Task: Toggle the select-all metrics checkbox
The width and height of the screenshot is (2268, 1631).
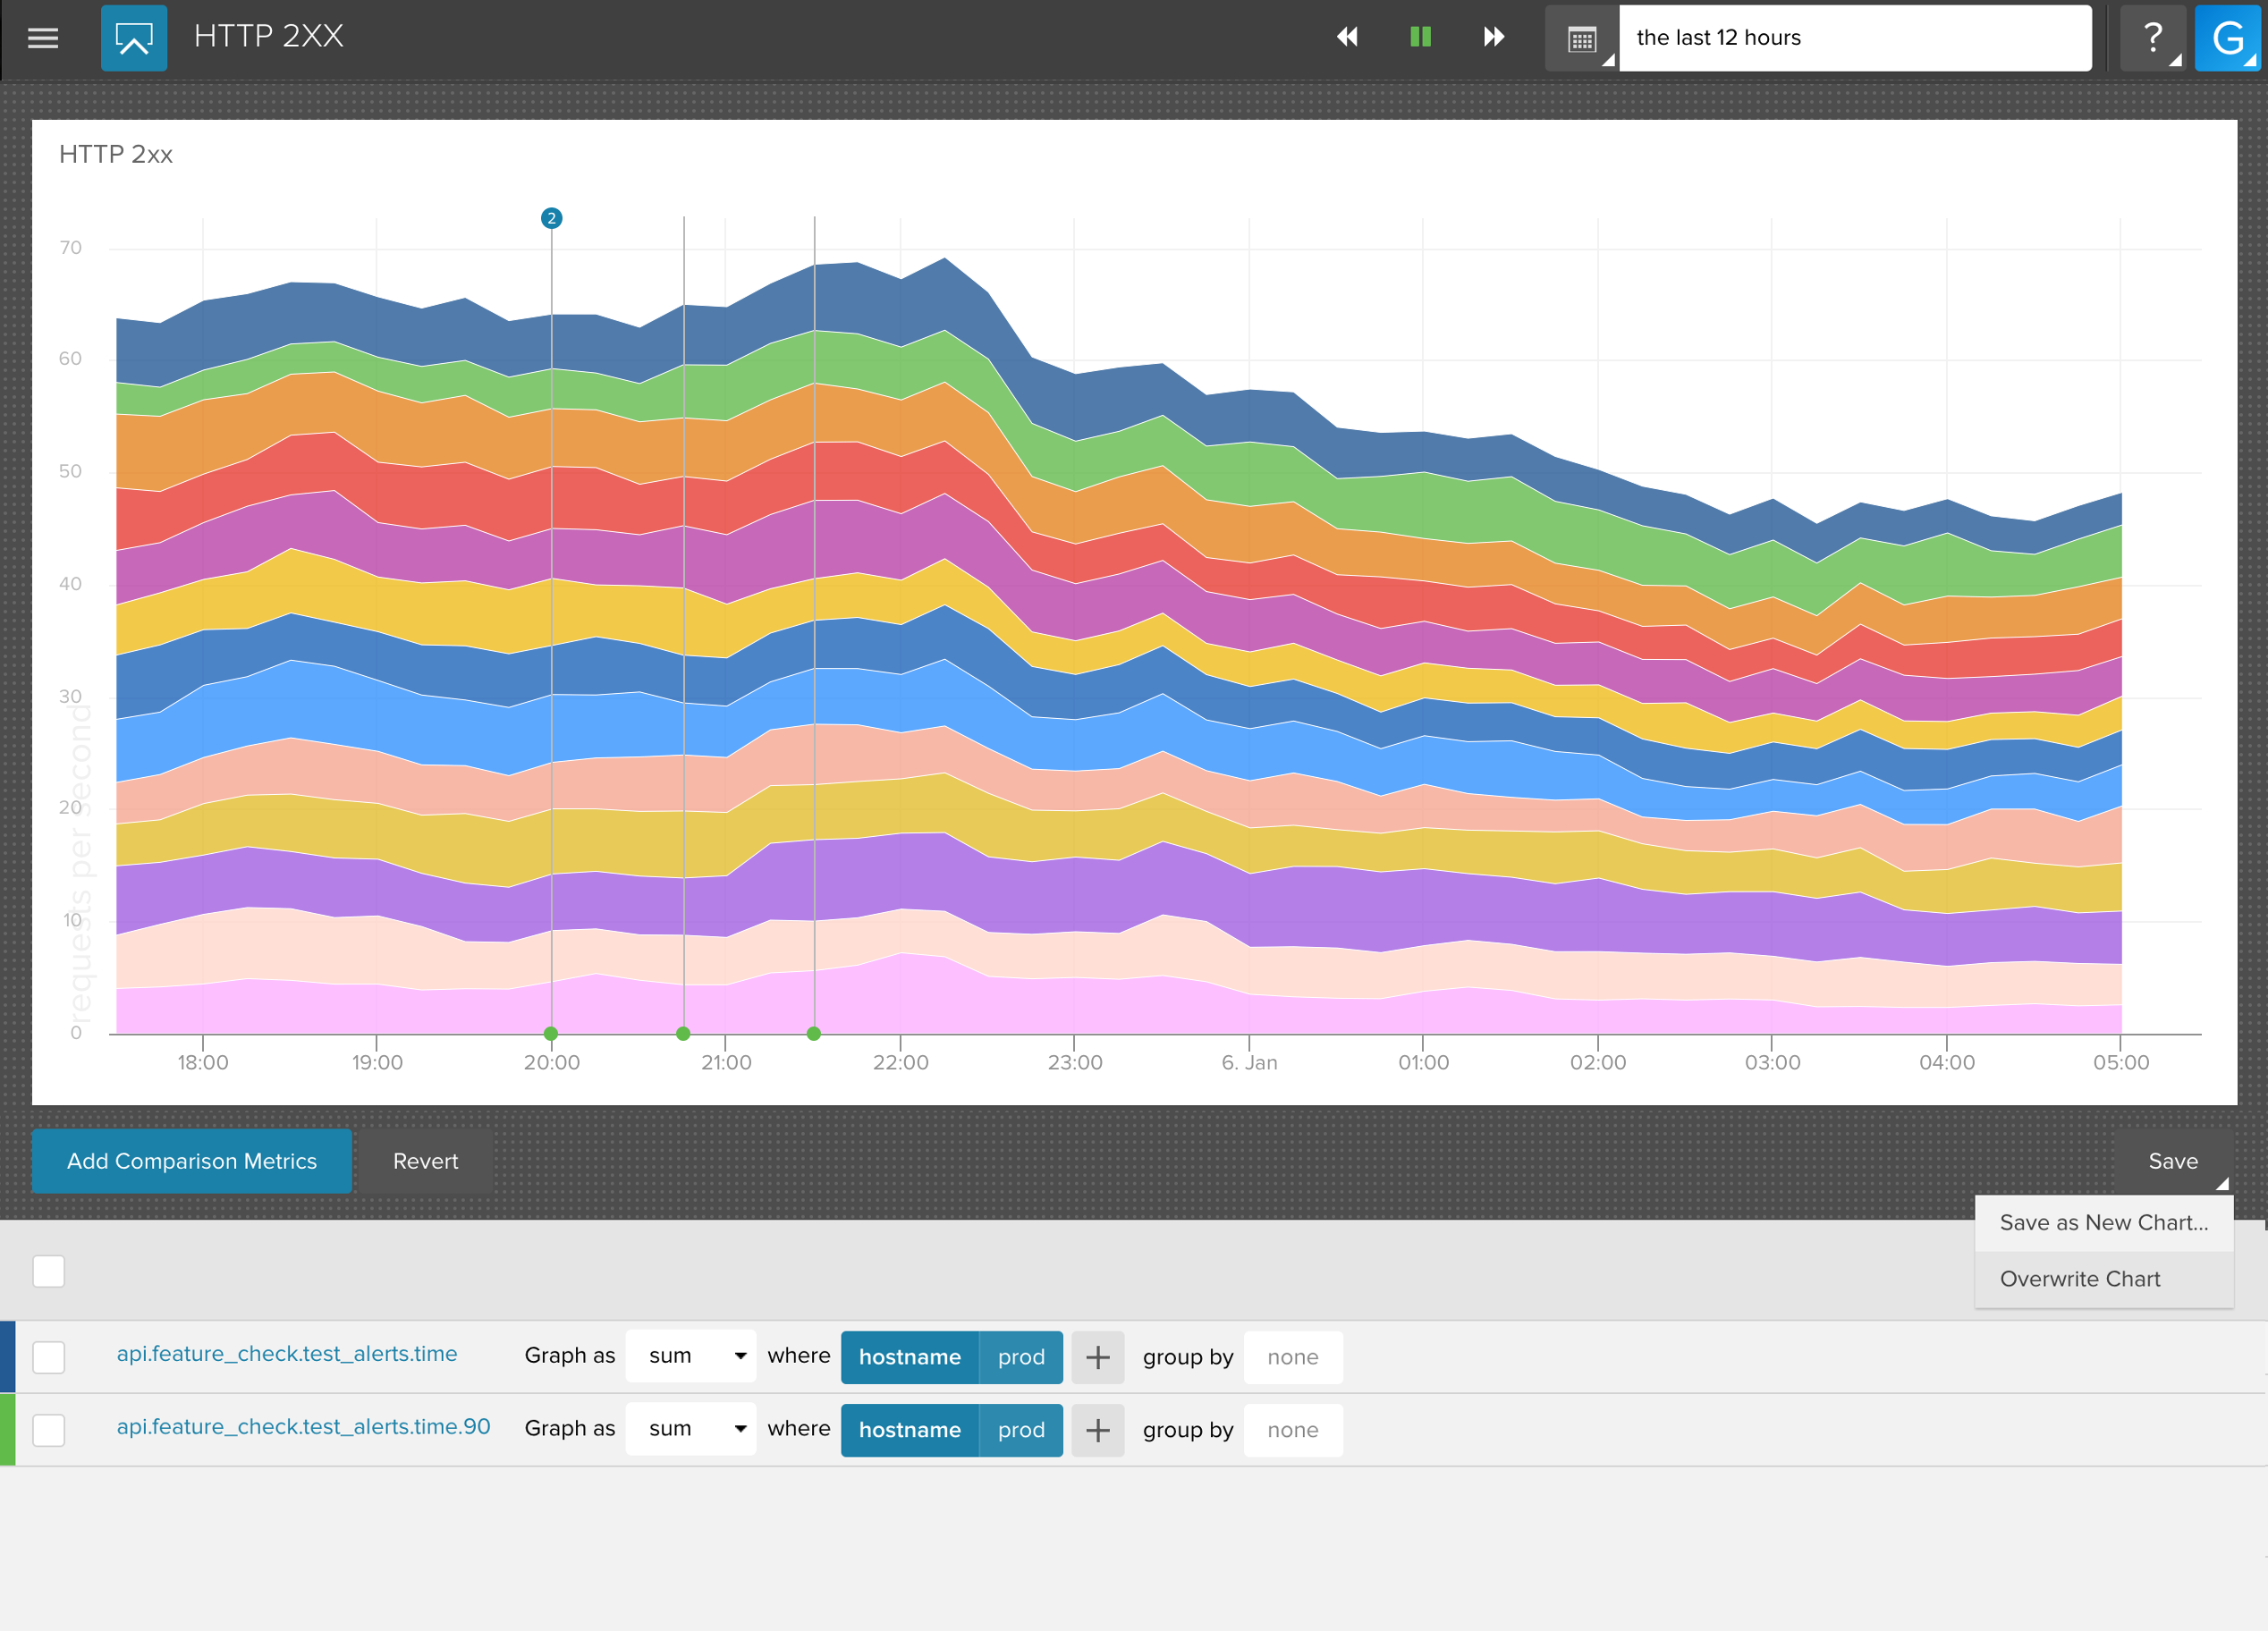Action: tap(48, 1271)
